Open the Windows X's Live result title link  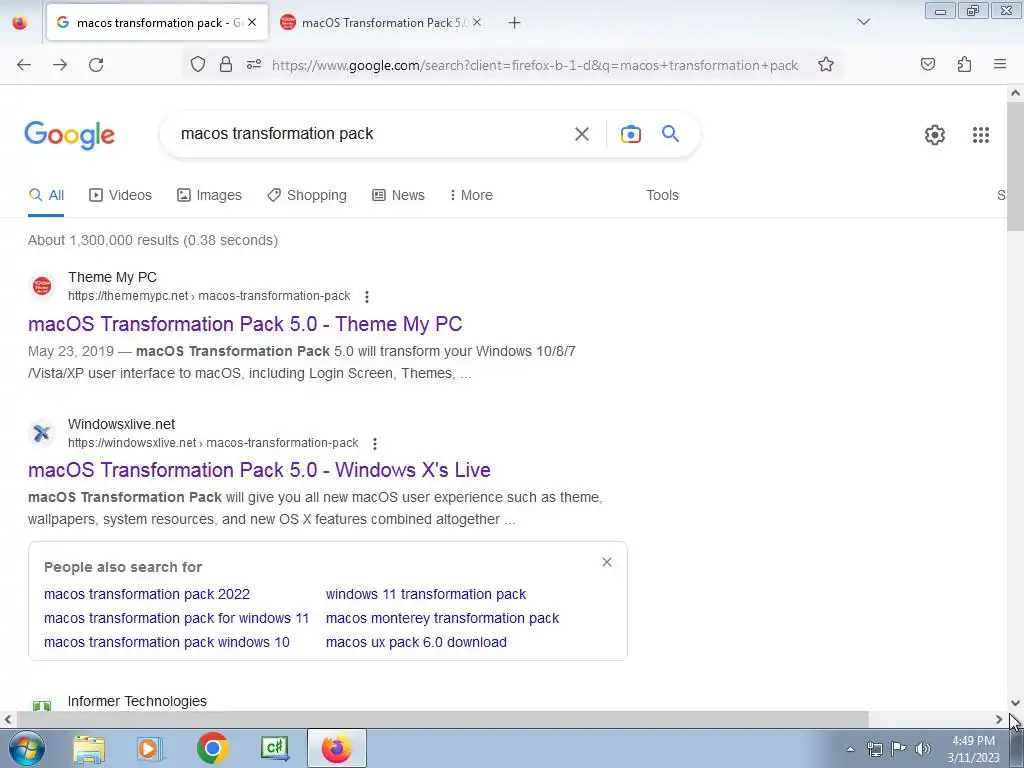(x=259, y=470)
